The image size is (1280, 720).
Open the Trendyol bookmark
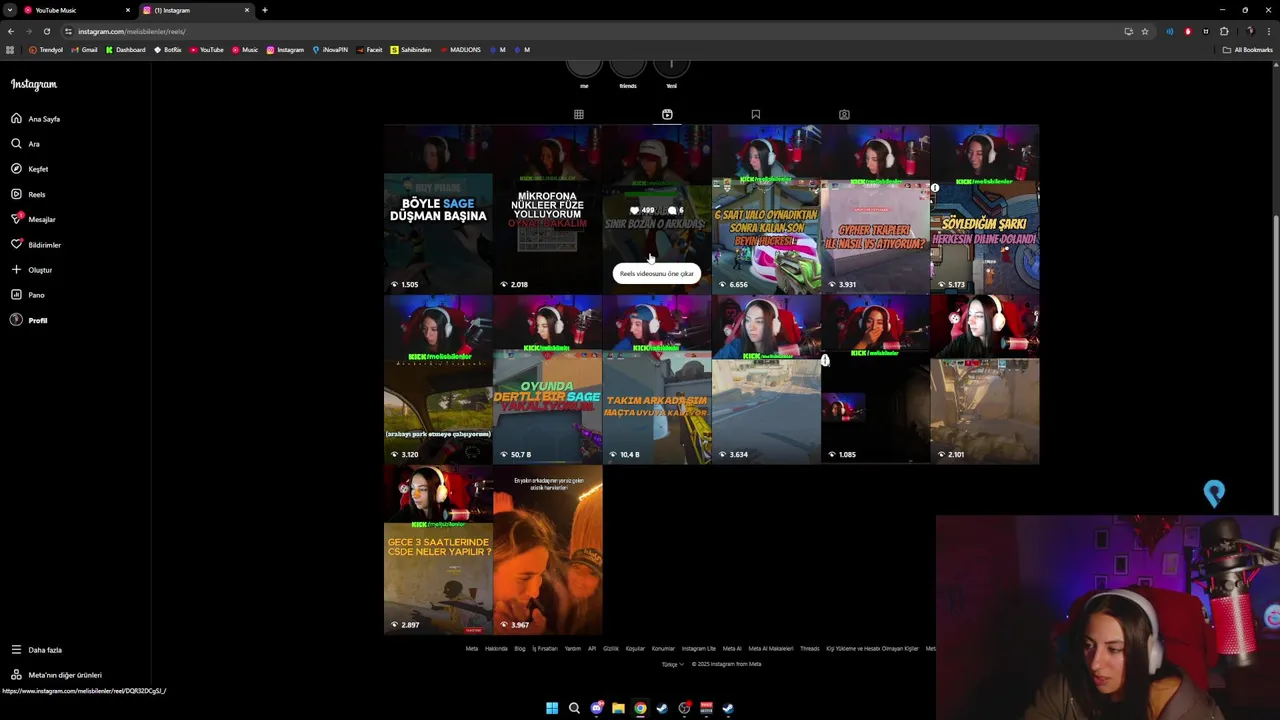46,50
